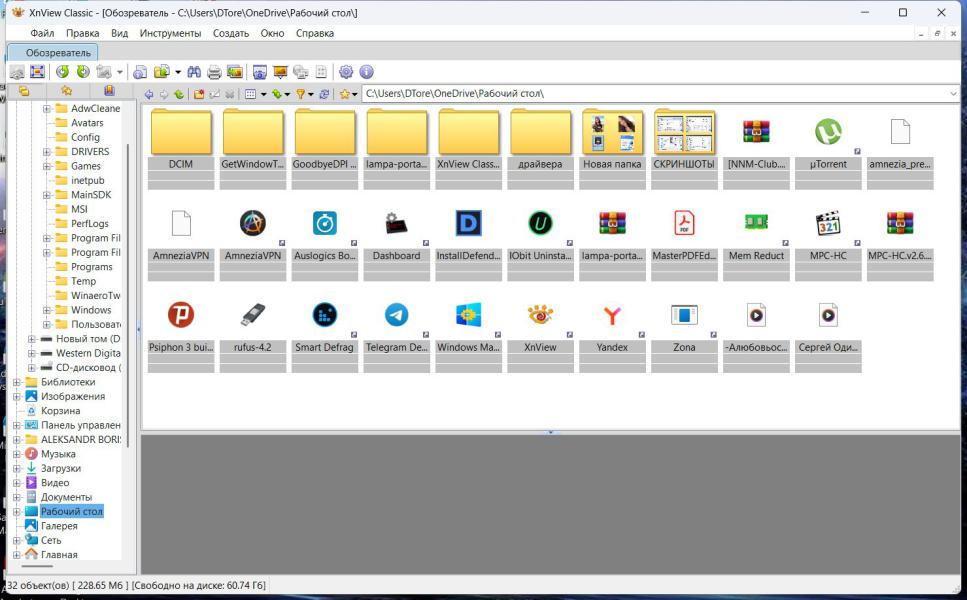This screenshot has width=967, height=600.
Task: Click the binoculars search icon in toolbar
Action: [195, 72]
